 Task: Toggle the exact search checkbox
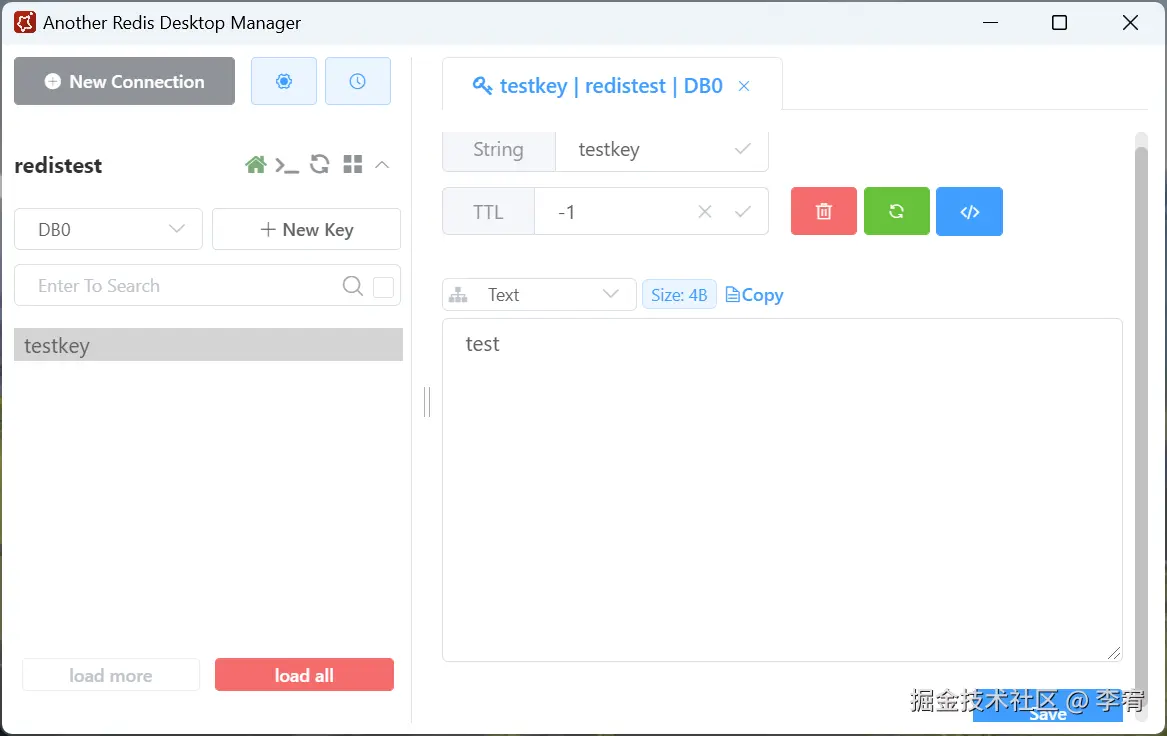click(x=383, y=287)
